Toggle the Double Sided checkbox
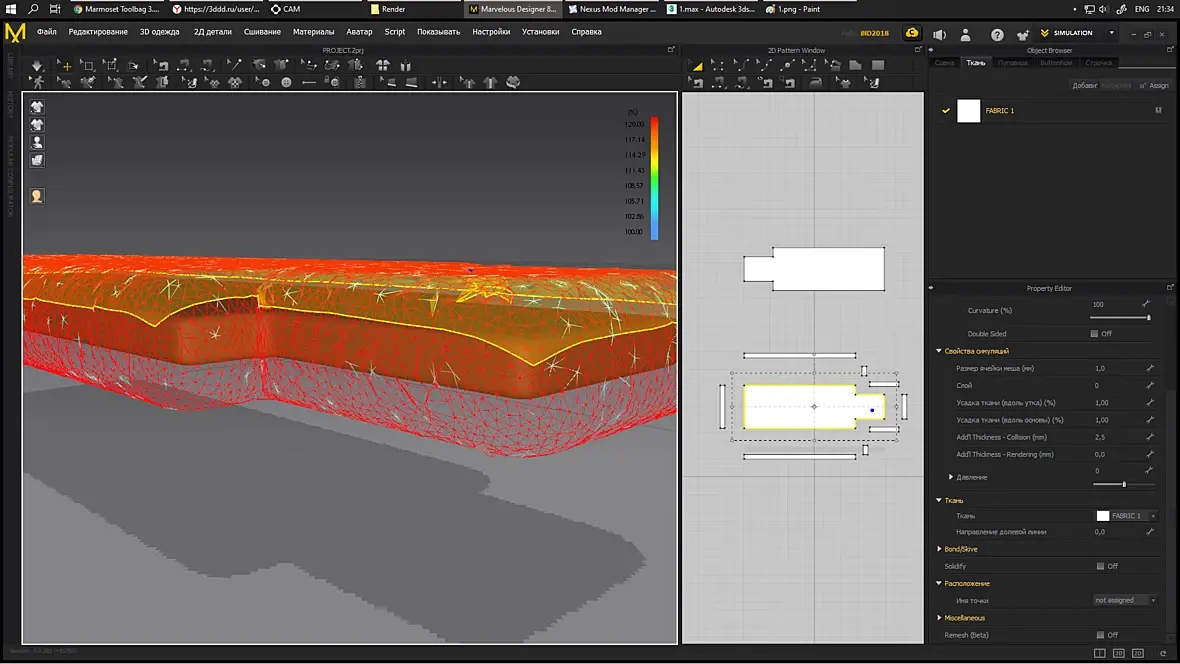 pyautogui.click(x=1095, y=334)
